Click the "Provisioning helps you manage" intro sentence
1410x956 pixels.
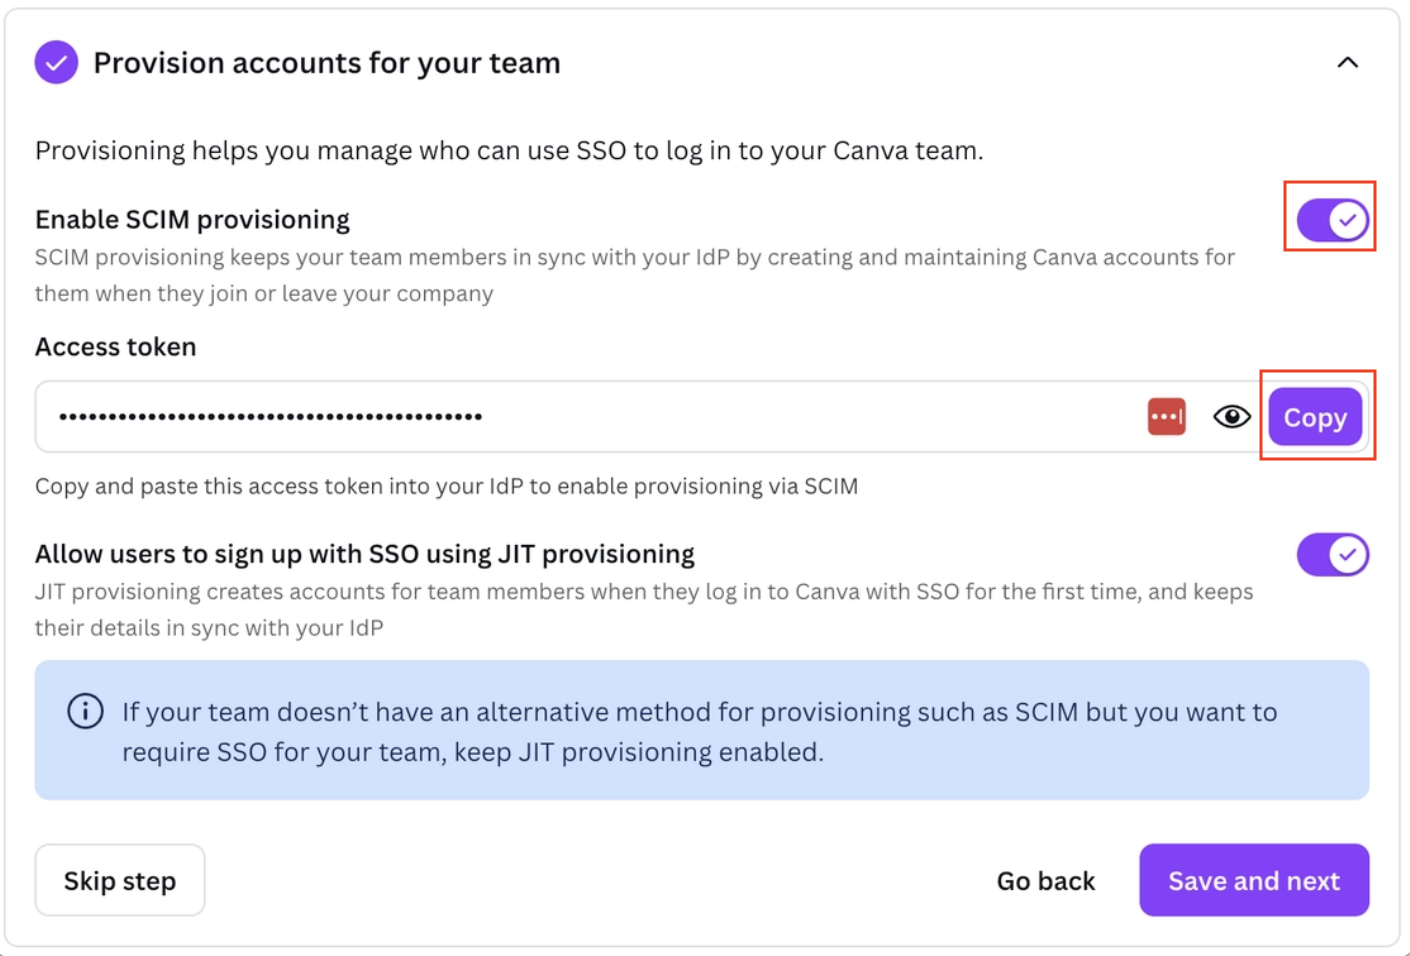509,151
